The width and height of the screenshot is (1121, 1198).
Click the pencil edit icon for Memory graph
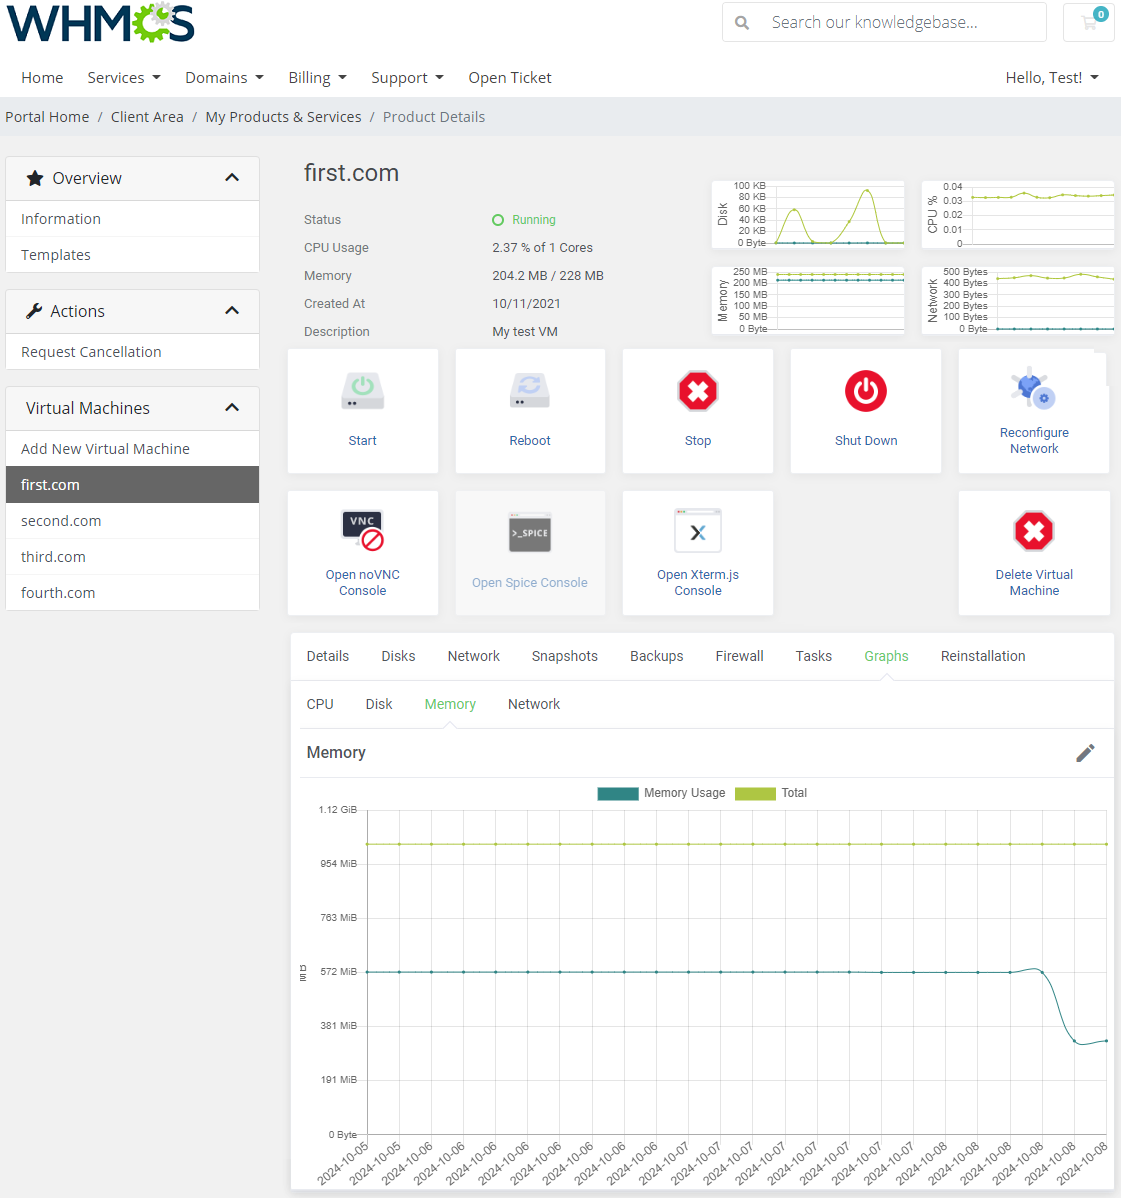(1085, 753)
